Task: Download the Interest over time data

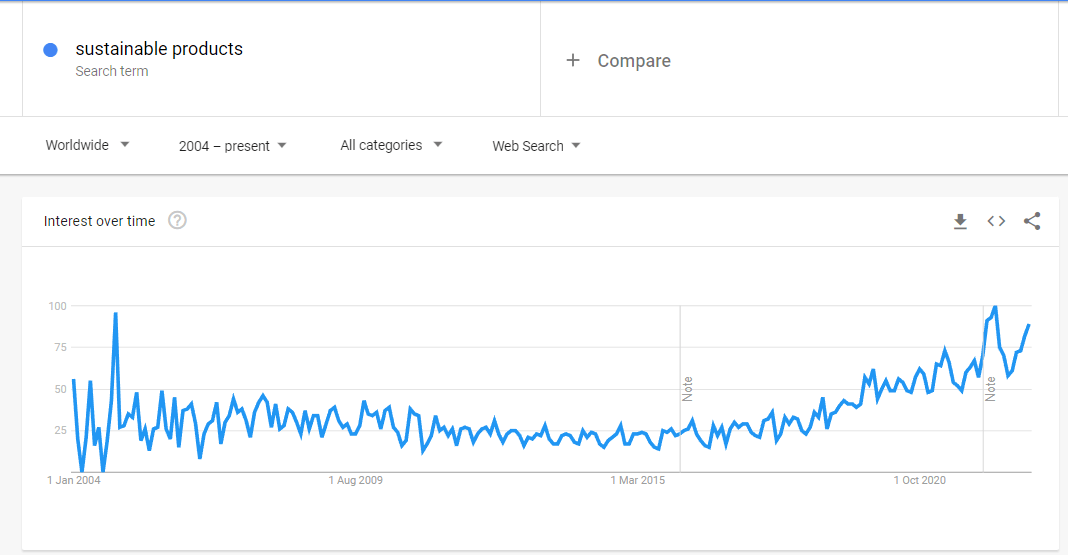Action: pos(960,221)
